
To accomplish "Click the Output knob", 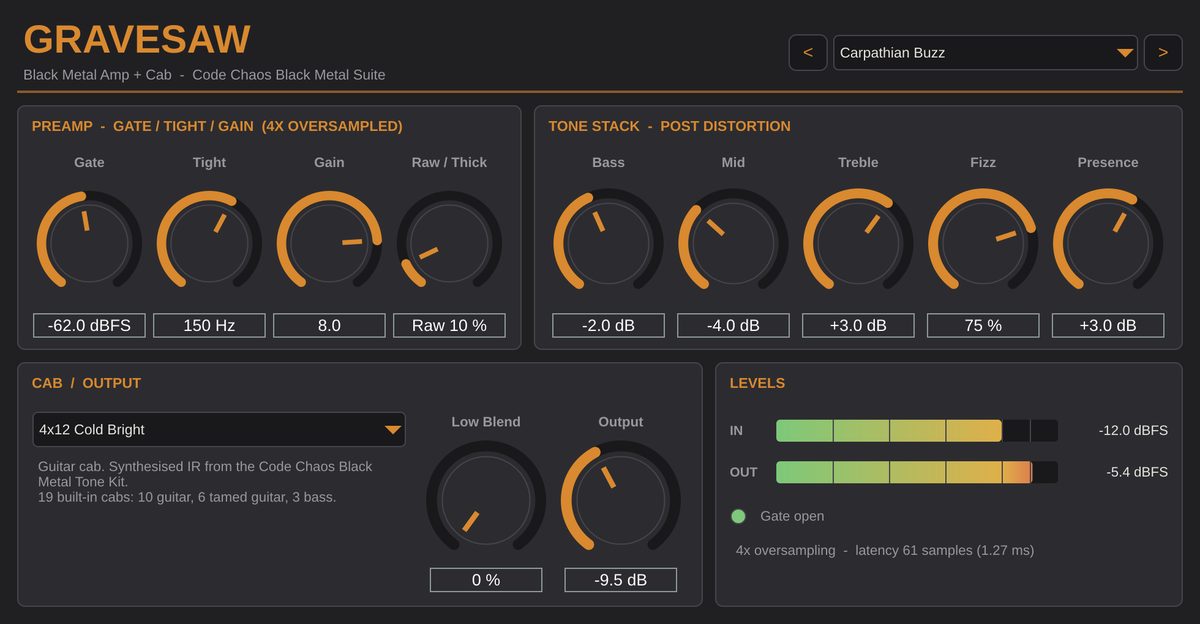I will click(621, 498).
